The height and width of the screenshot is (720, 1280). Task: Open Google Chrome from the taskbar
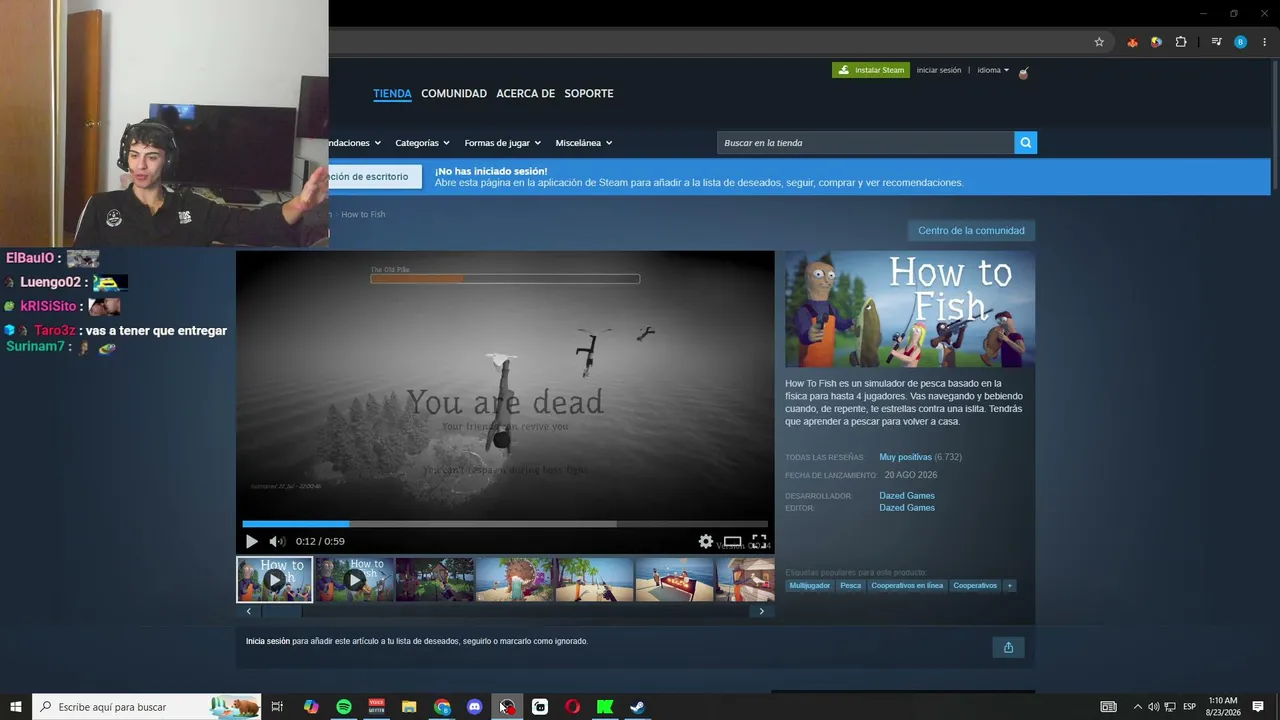pos(442,707)
